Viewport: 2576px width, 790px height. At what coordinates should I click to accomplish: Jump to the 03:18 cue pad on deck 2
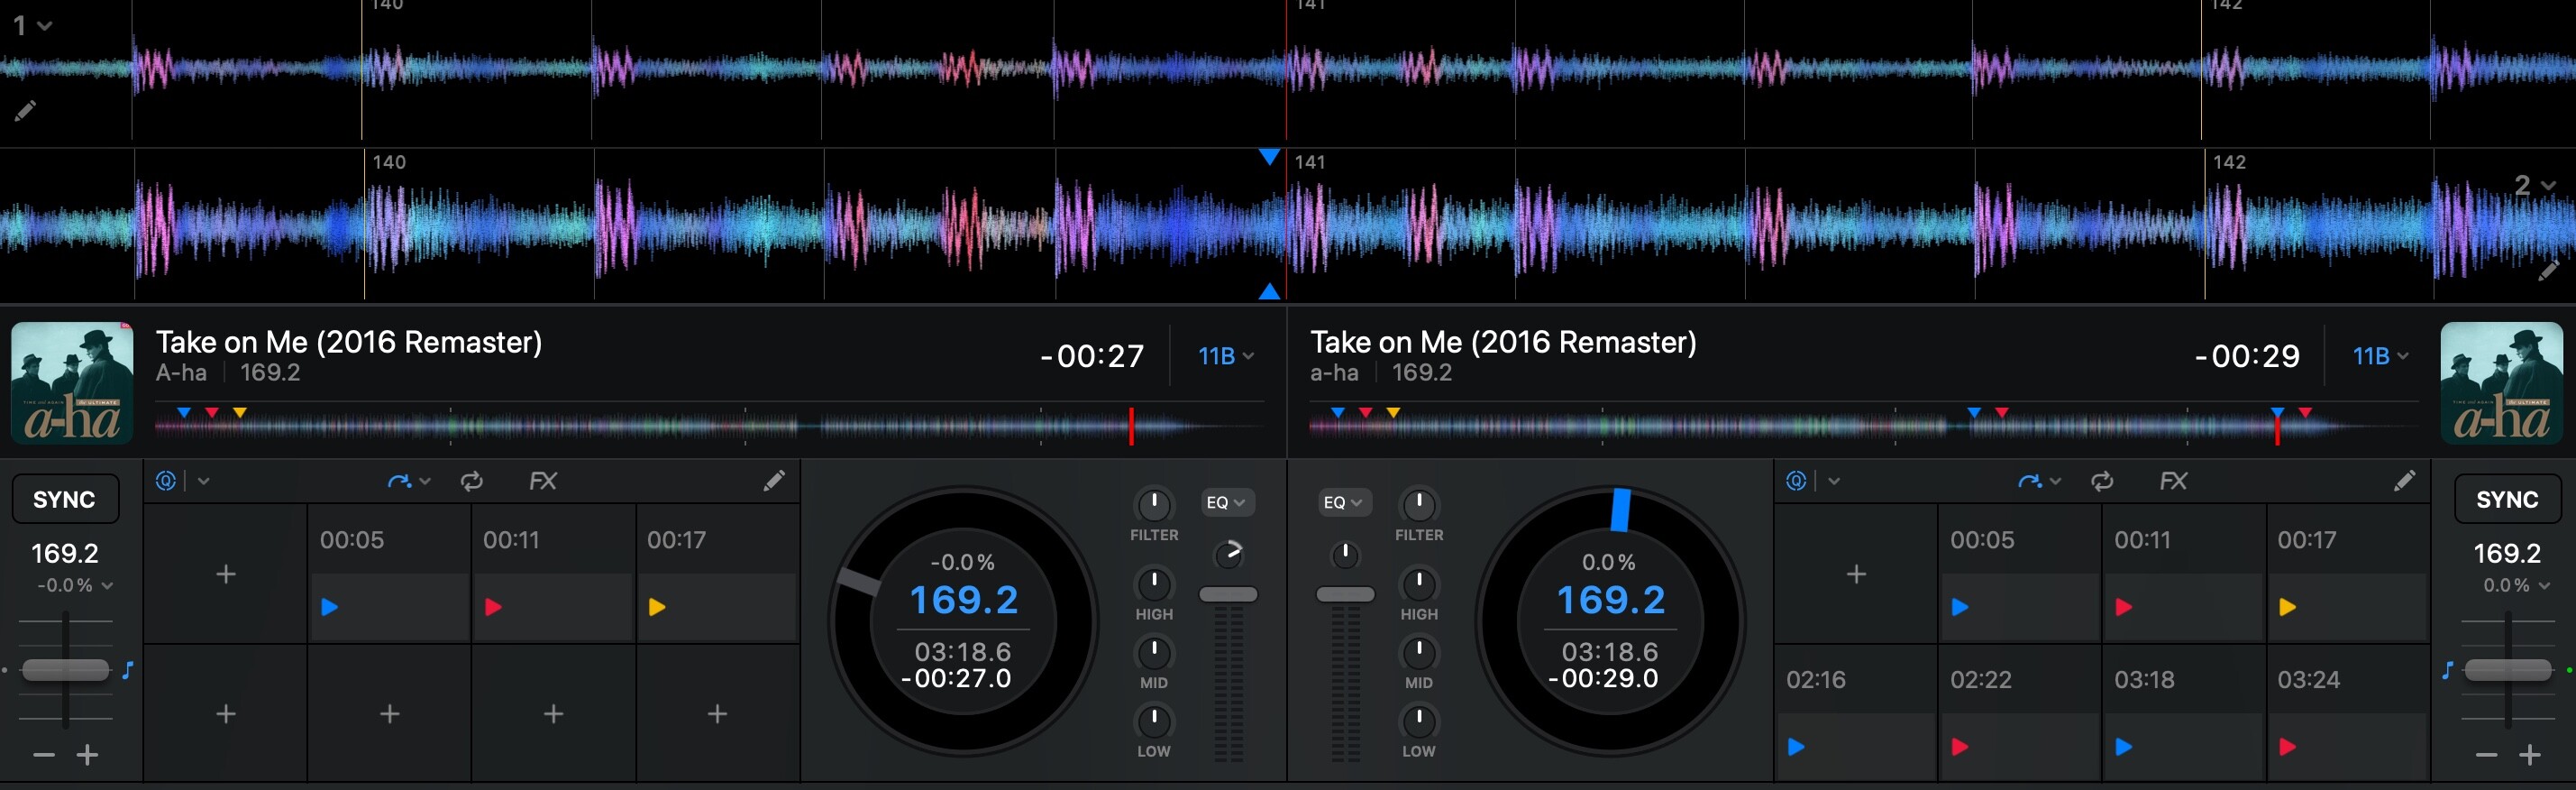point(2183,714)
